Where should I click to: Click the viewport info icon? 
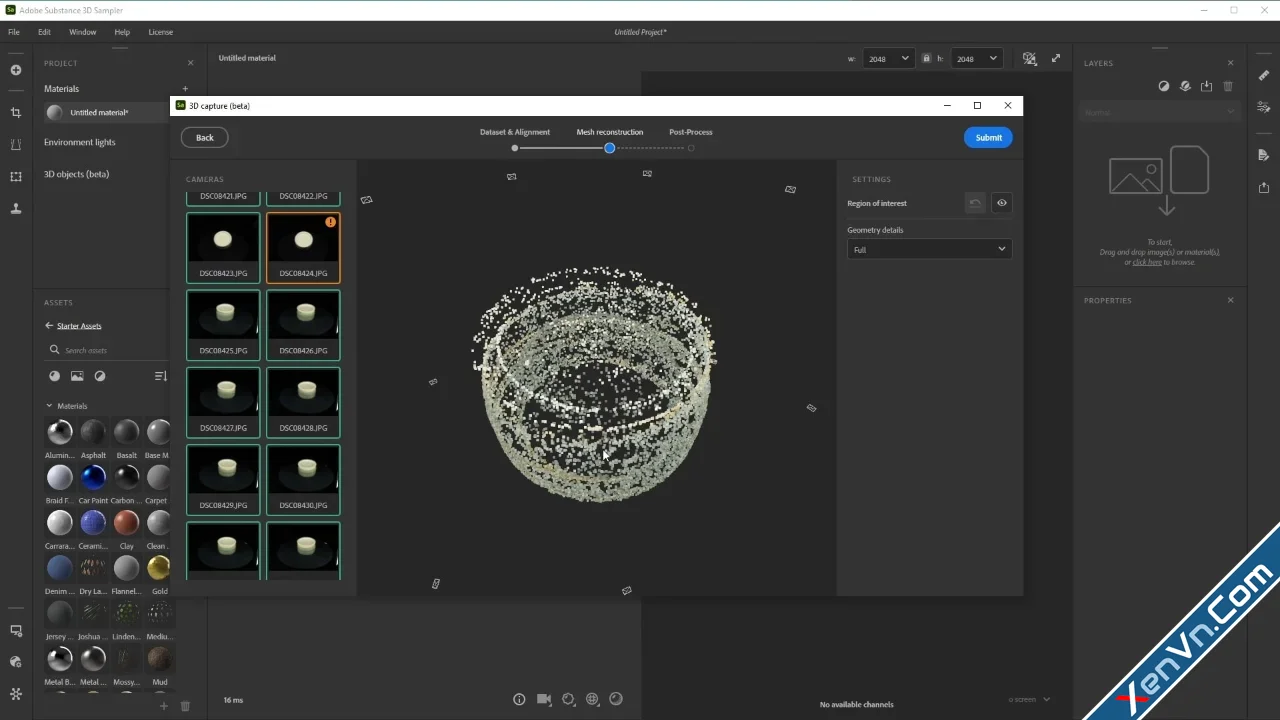coord(519,700)
